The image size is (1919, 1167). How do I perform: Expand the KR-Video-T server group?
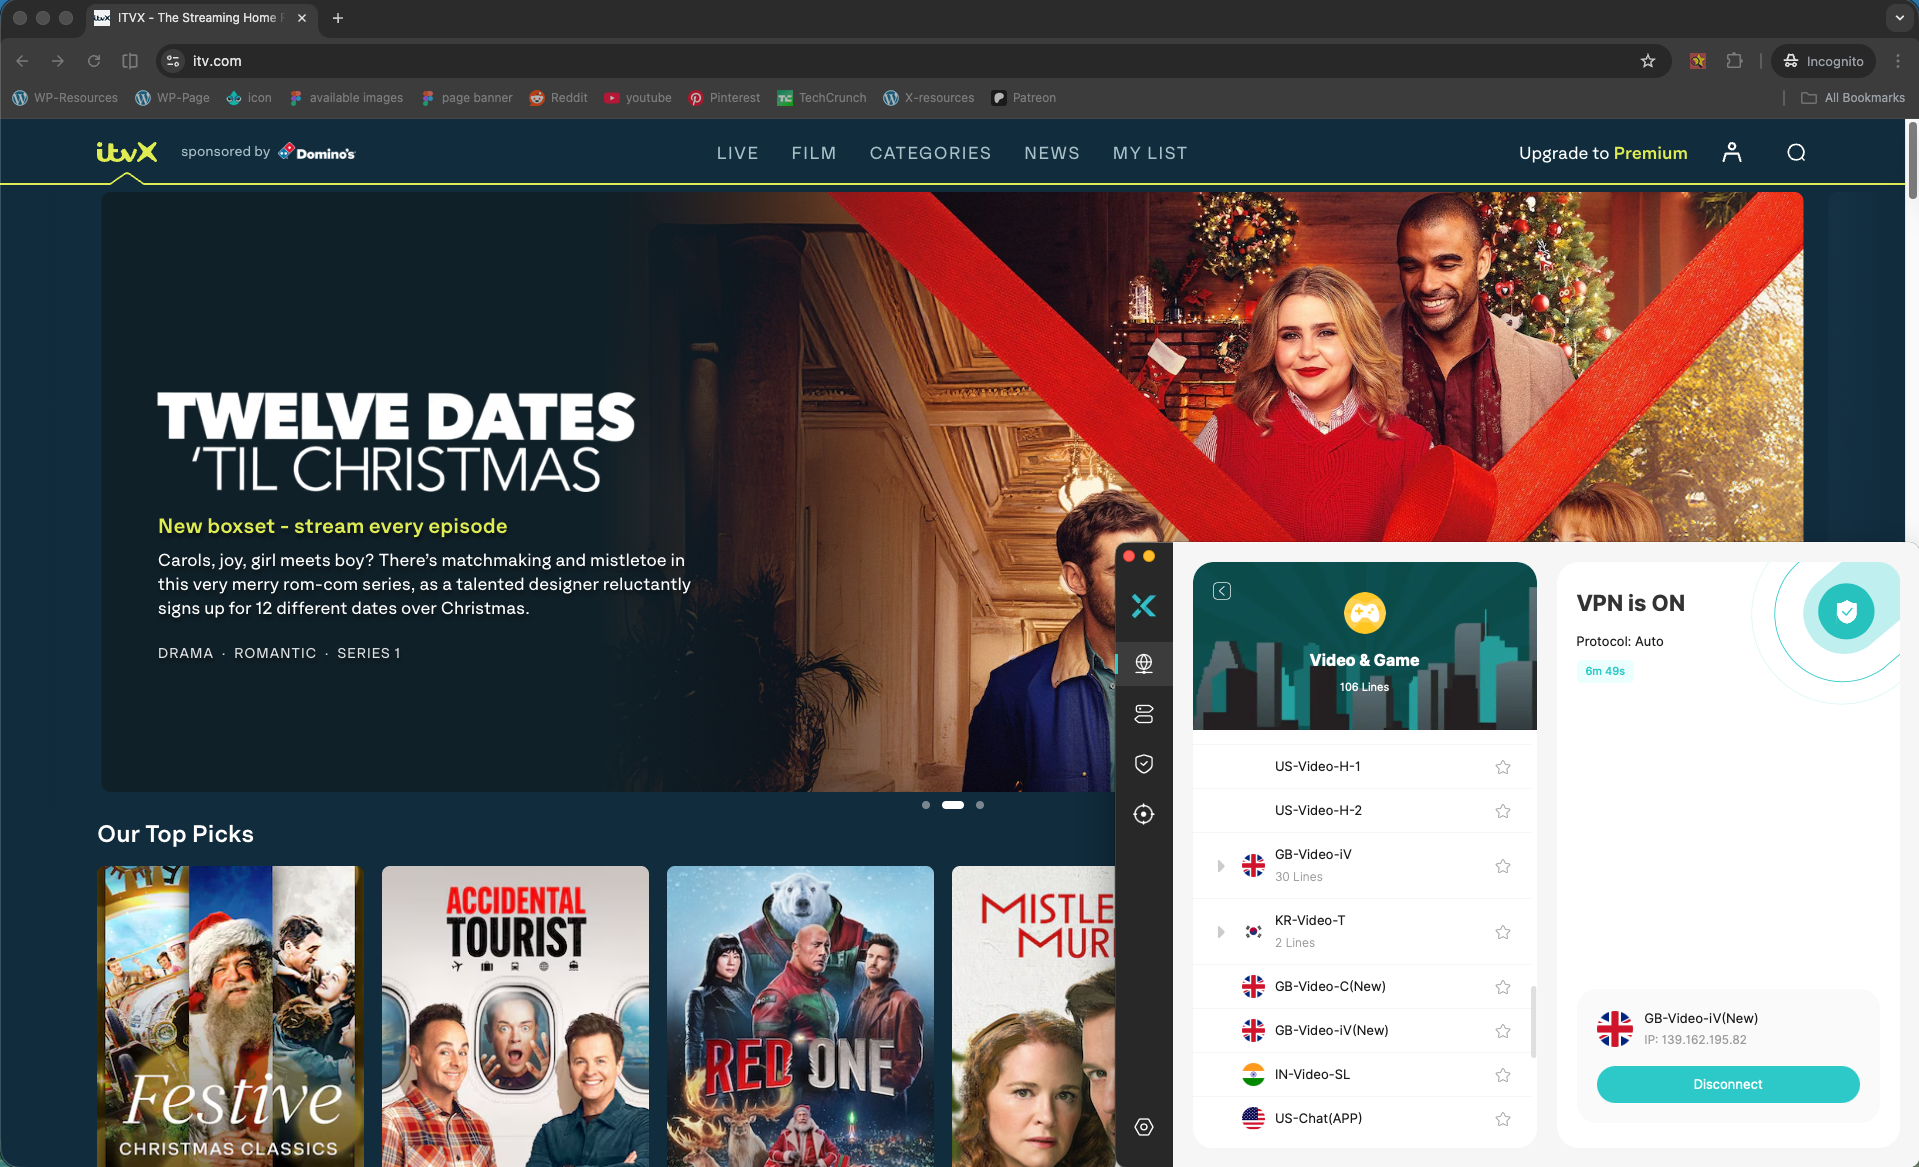pos(1220,932)
